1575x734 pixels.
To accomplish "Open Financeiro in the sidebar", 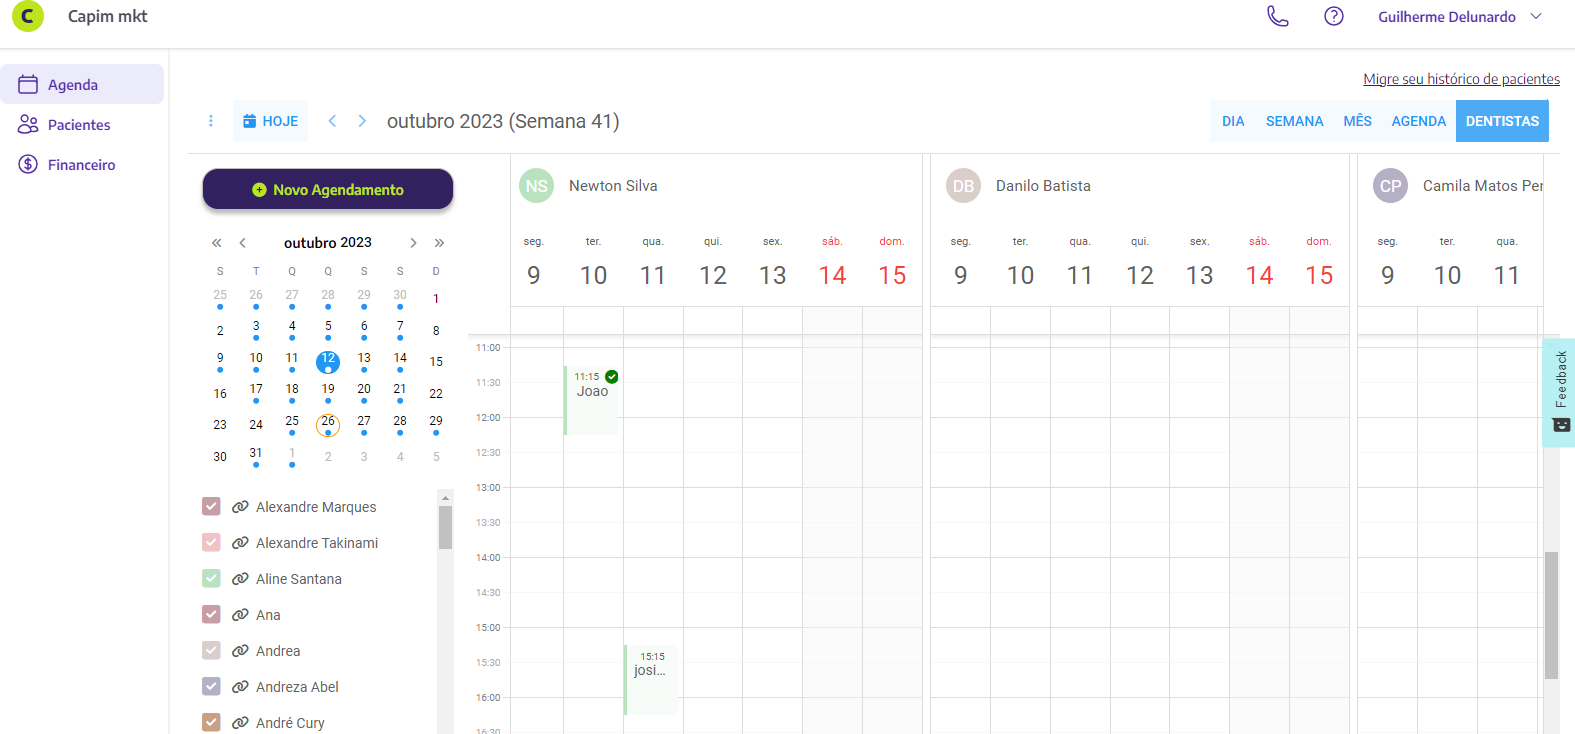I will point(82,164).
